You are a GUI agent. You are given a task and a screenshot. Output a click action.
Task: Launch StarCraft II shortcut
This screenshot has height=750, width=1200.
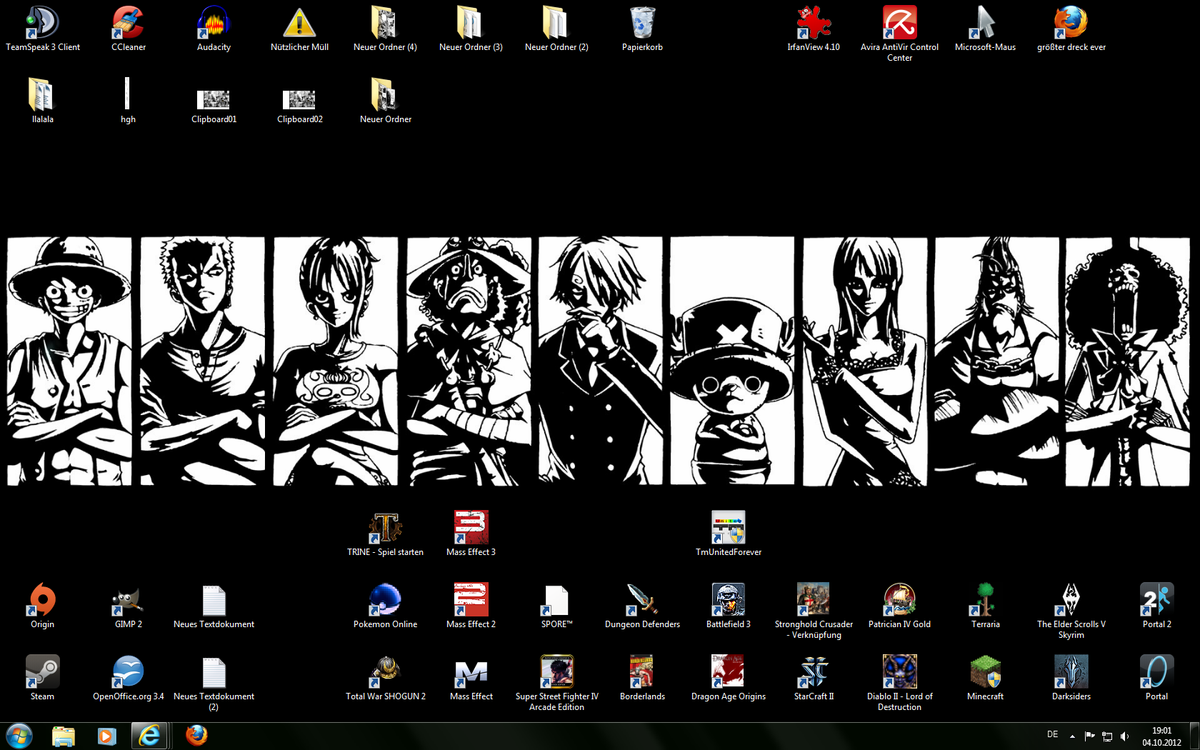pos(813,677)
